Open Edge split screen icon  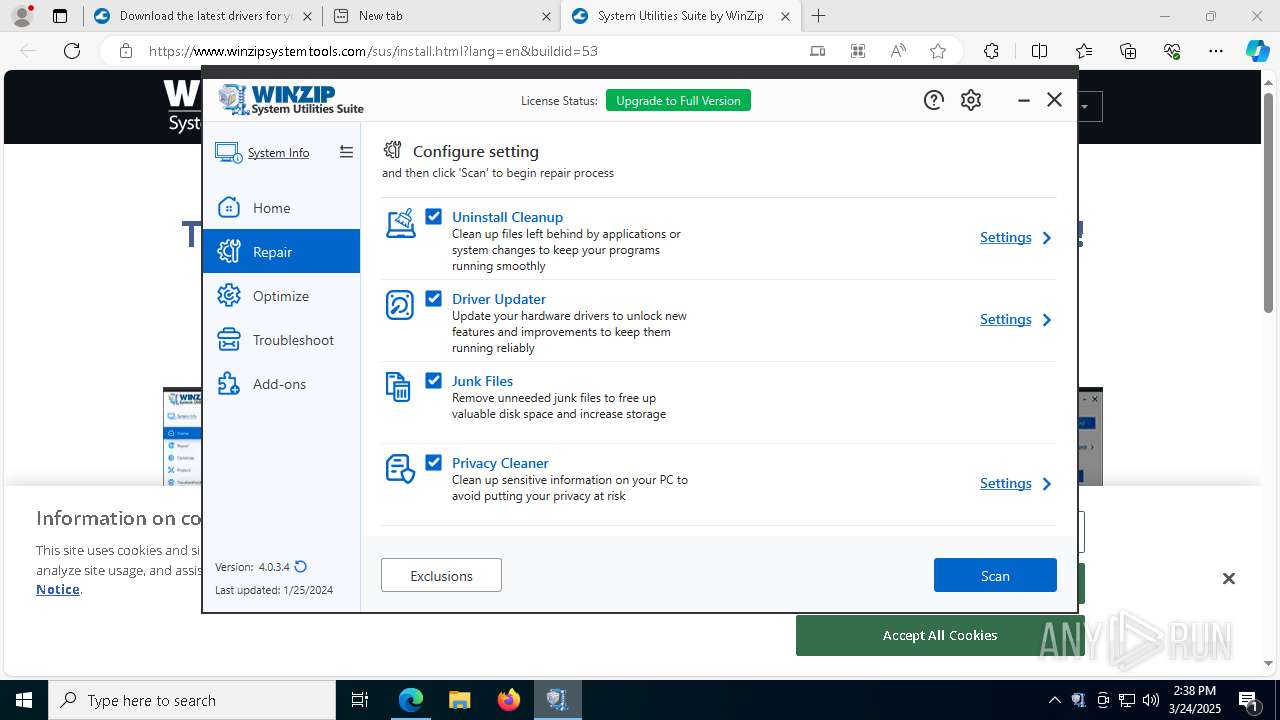pyautogui.click(x=1039, y=51)
